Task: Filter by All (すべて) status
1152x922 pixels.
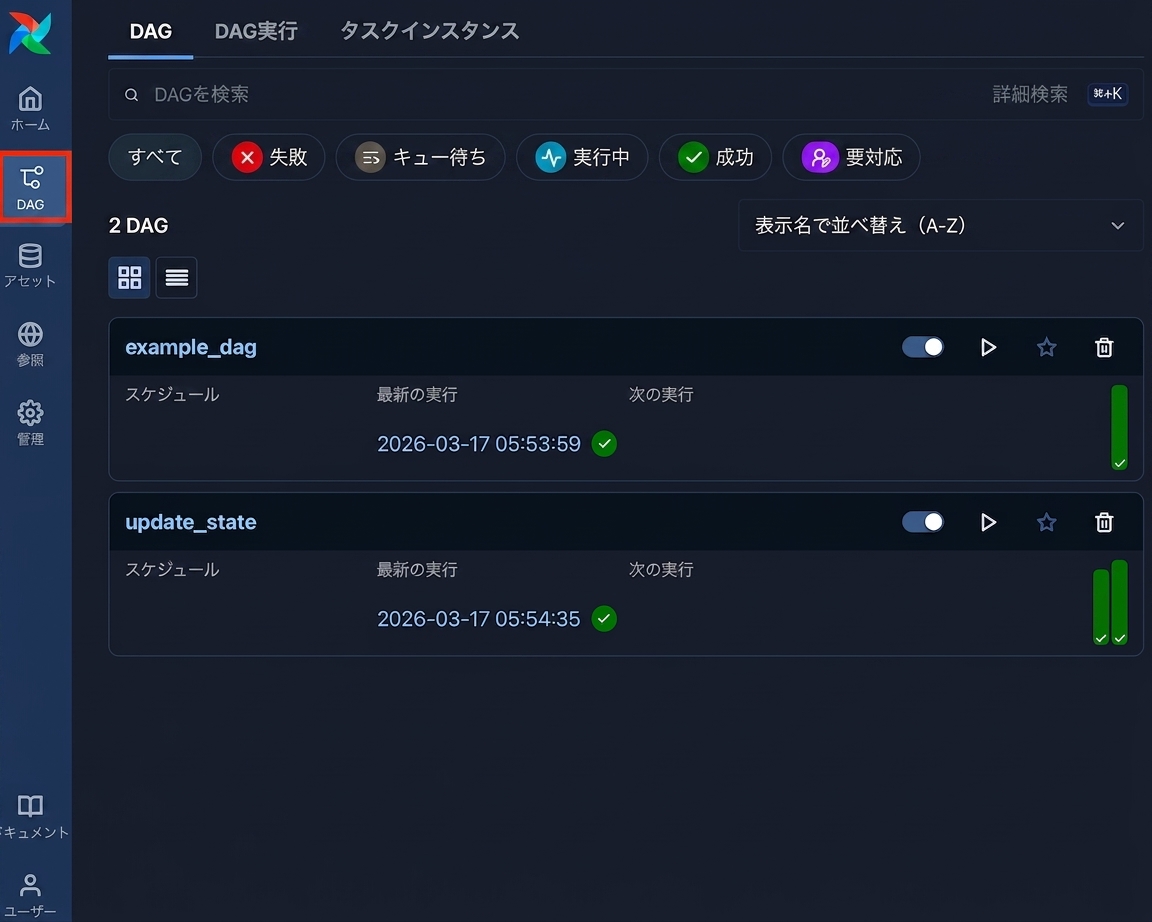Action: click(x=155, y=157)
